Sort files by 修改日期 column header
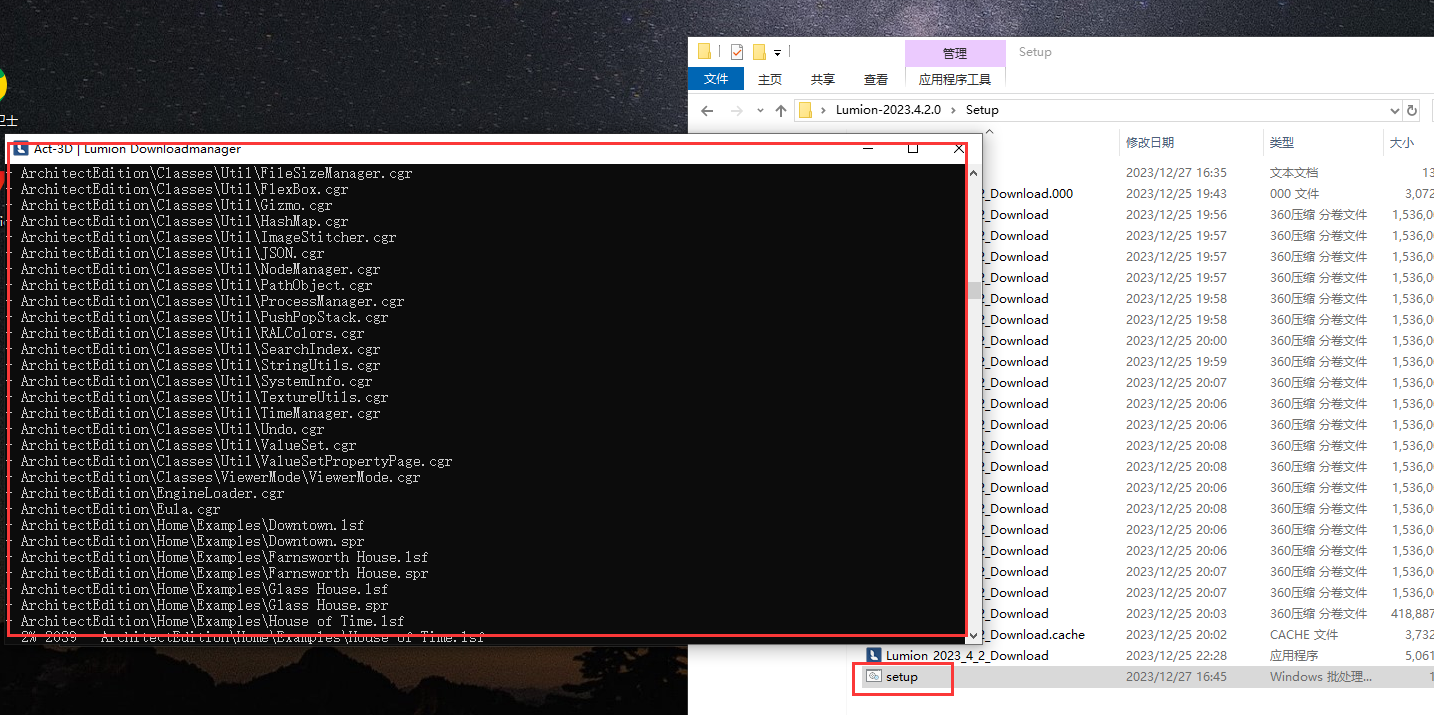The image size is (1434, 715). pyautogui.click(x=1149, y=143)
